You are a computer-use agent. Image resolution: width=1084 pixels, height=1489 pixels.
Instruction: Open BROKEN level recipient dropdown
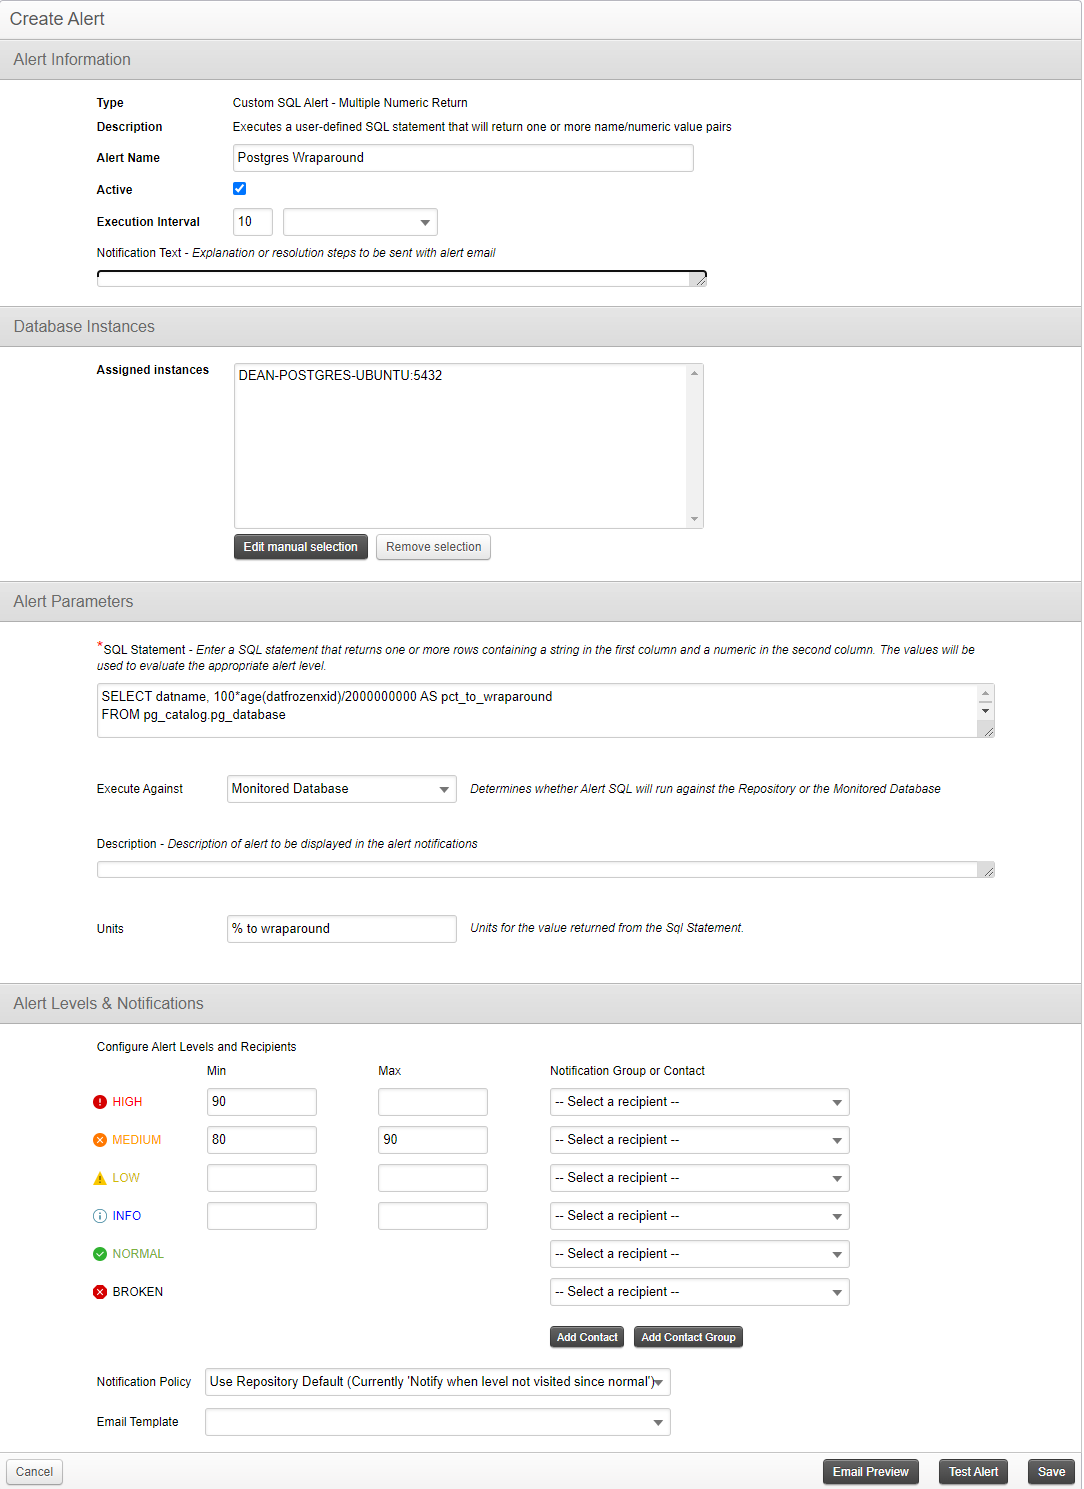(x=699, y=1292)
